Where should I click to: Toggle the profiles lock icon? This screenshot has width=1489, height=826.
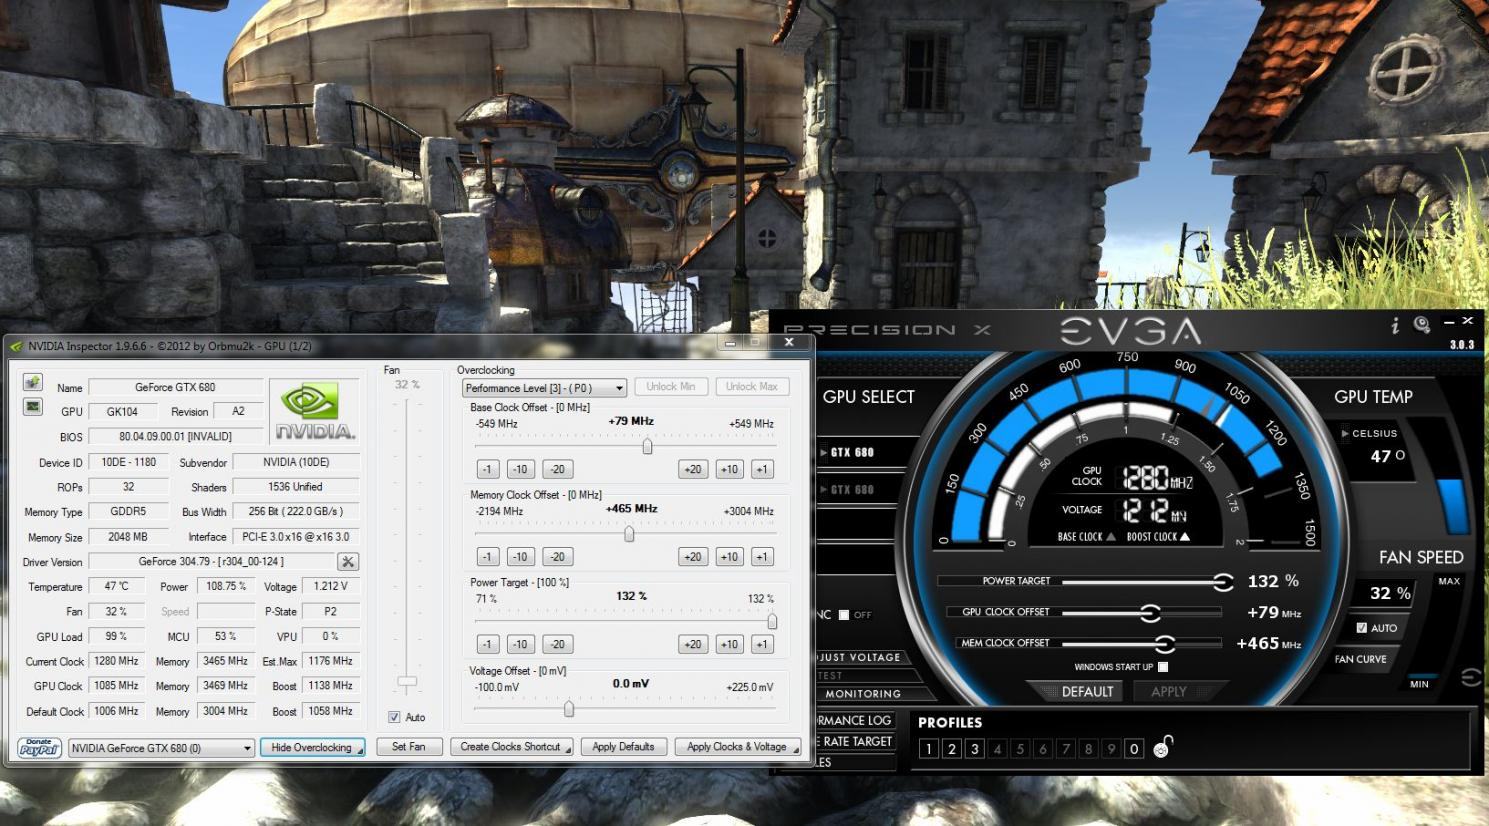coord(1162,747)
